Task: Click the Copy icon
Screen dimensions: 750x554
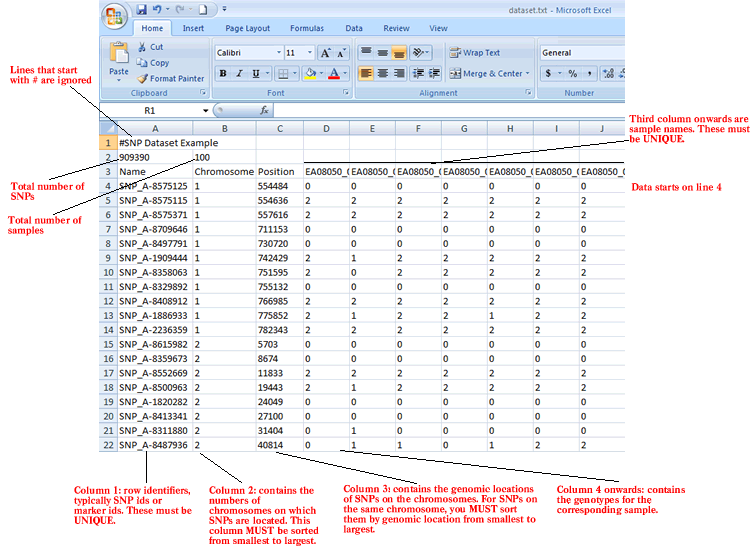Action: (x=142, y=63)
